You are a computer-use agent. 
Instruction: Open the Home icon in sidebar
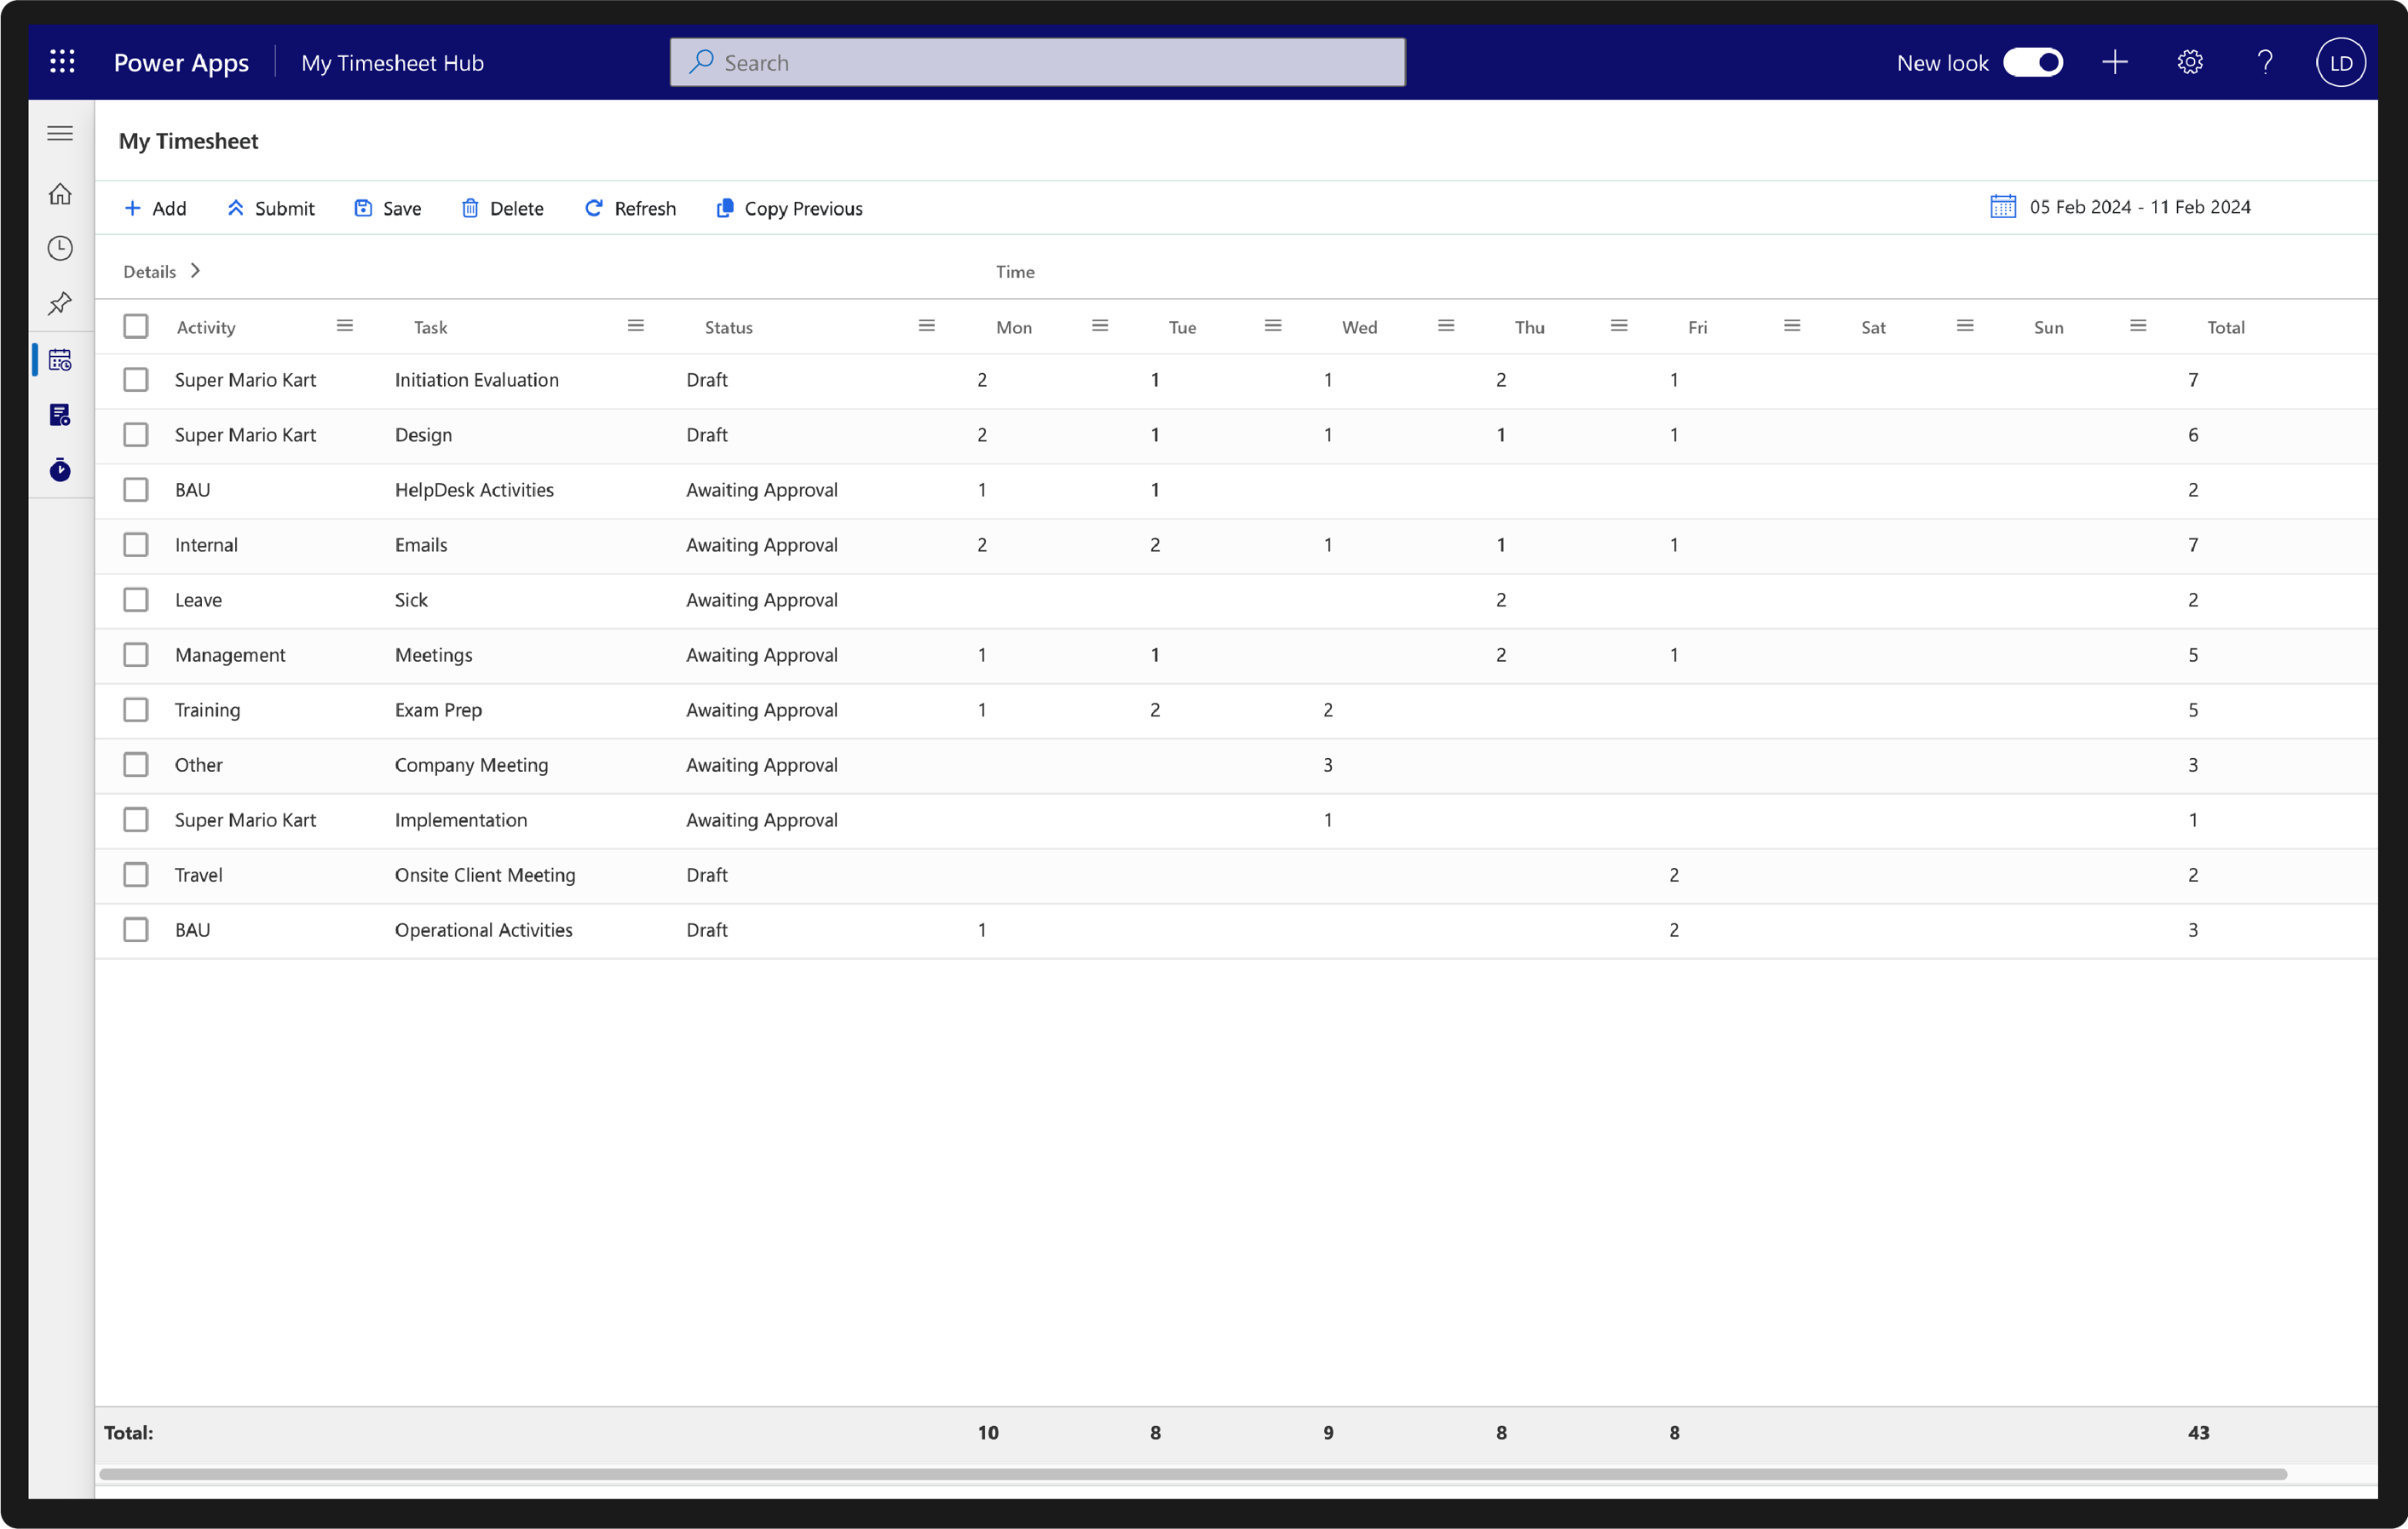tap(60, 193)
